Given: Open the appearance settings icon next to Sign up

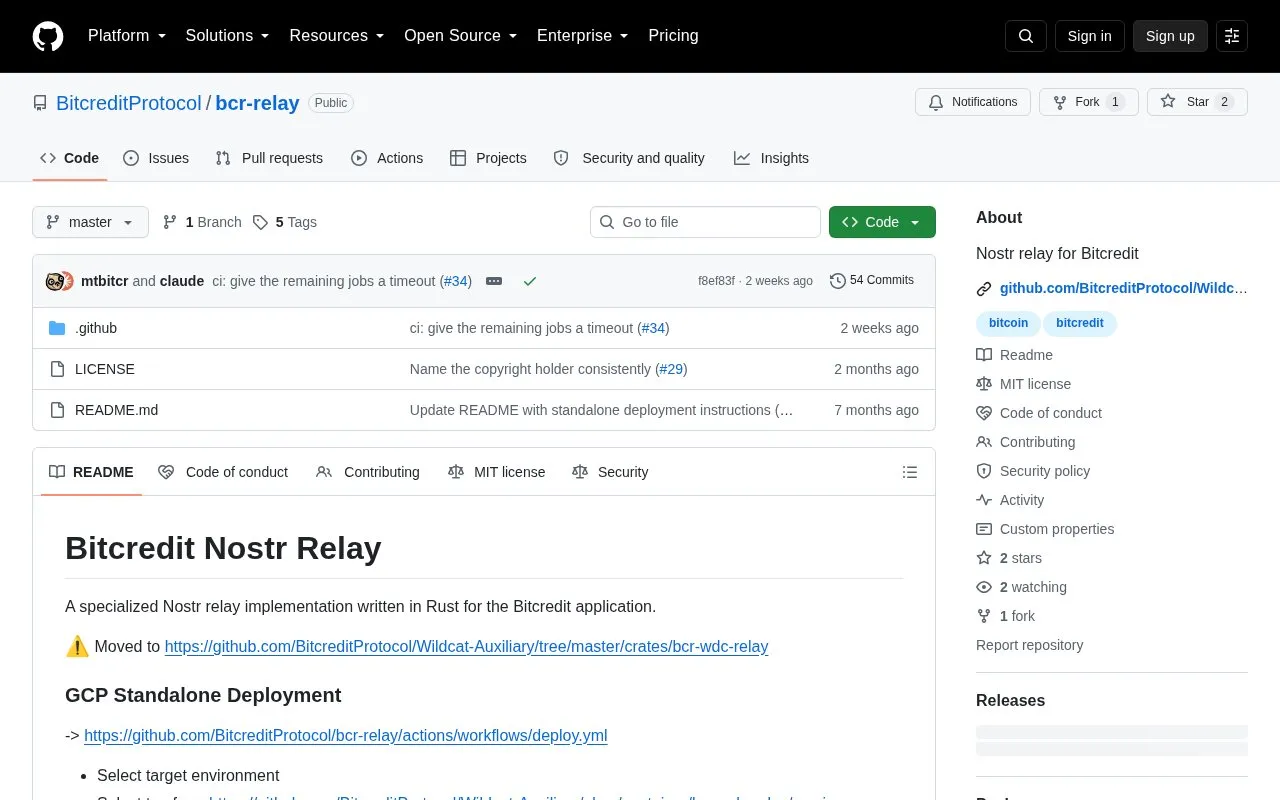Looking at the screenshot, I should (1232, 36).
